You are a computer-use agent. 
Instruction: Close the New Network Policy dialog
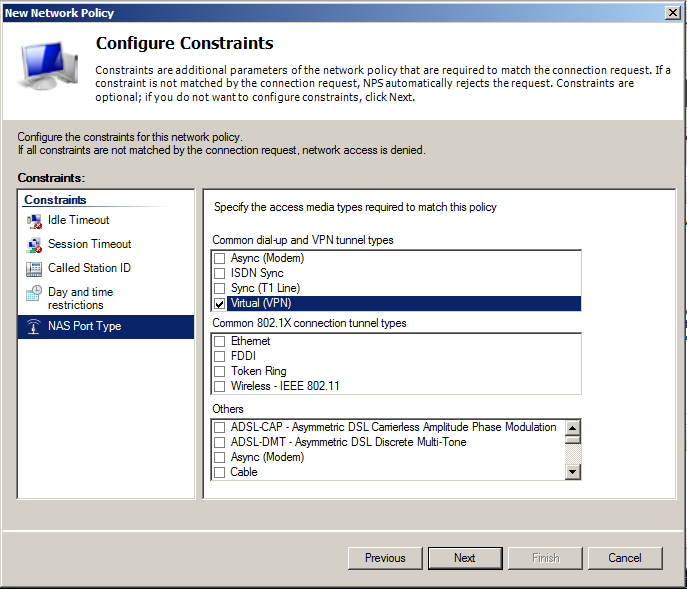click(x=673, y=13)
